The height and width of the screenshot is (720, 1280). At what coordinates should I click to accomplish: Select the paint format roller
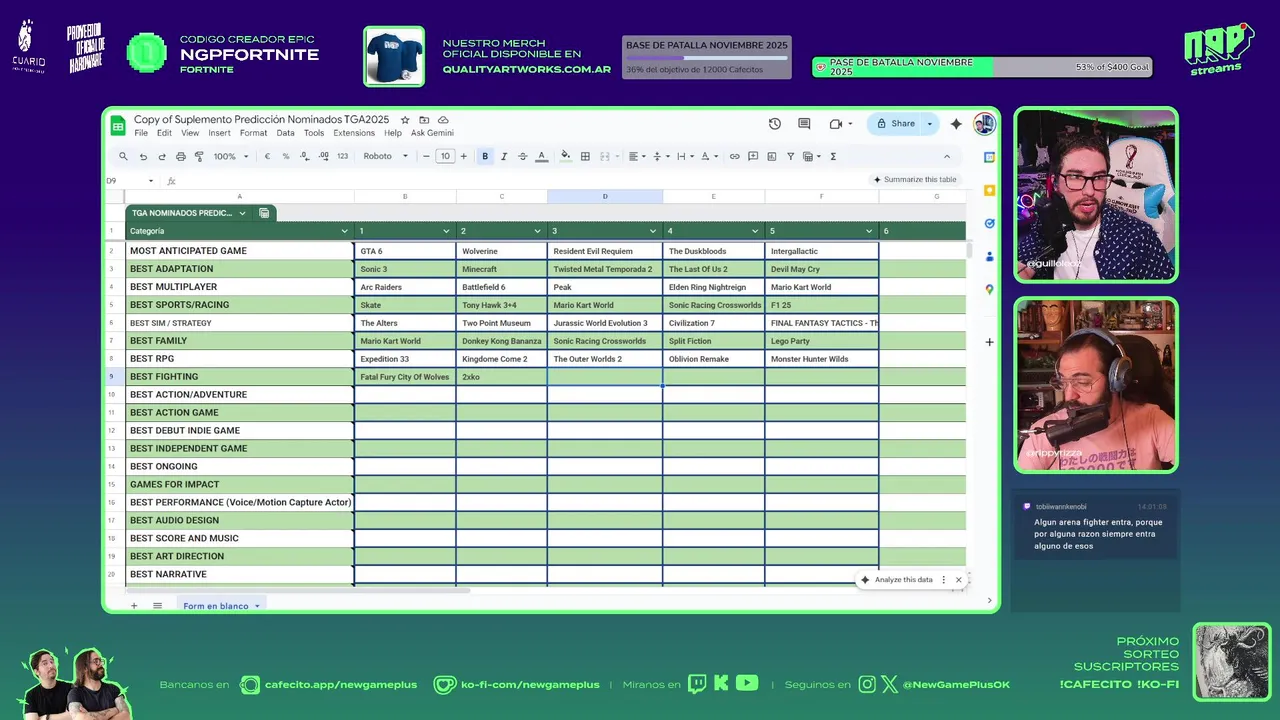coord(199,156)
